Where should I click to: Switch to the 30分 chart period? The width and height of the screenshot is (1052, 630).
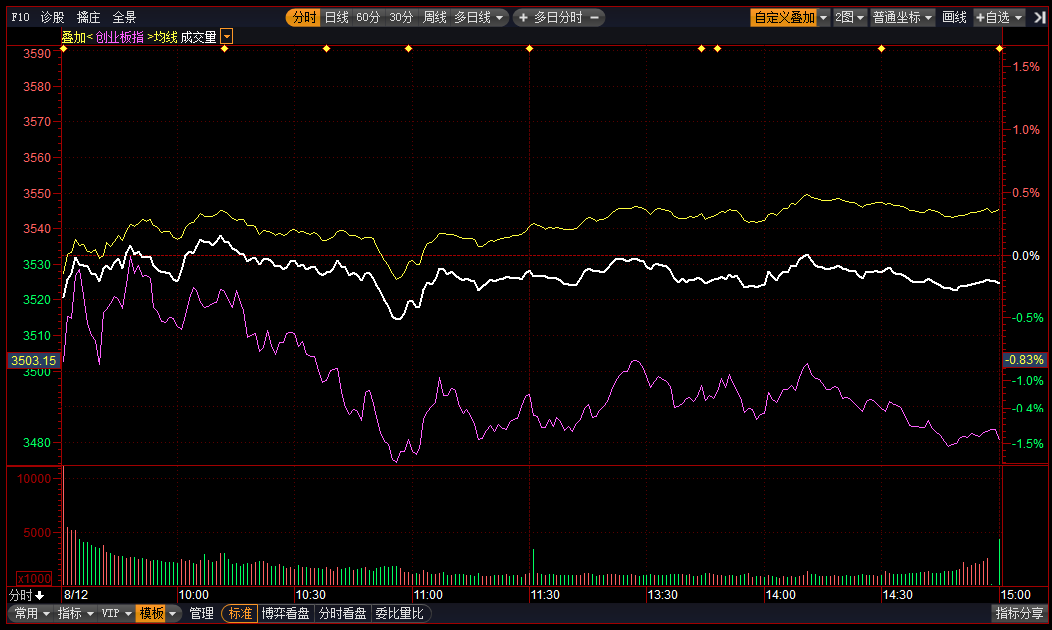401,17
